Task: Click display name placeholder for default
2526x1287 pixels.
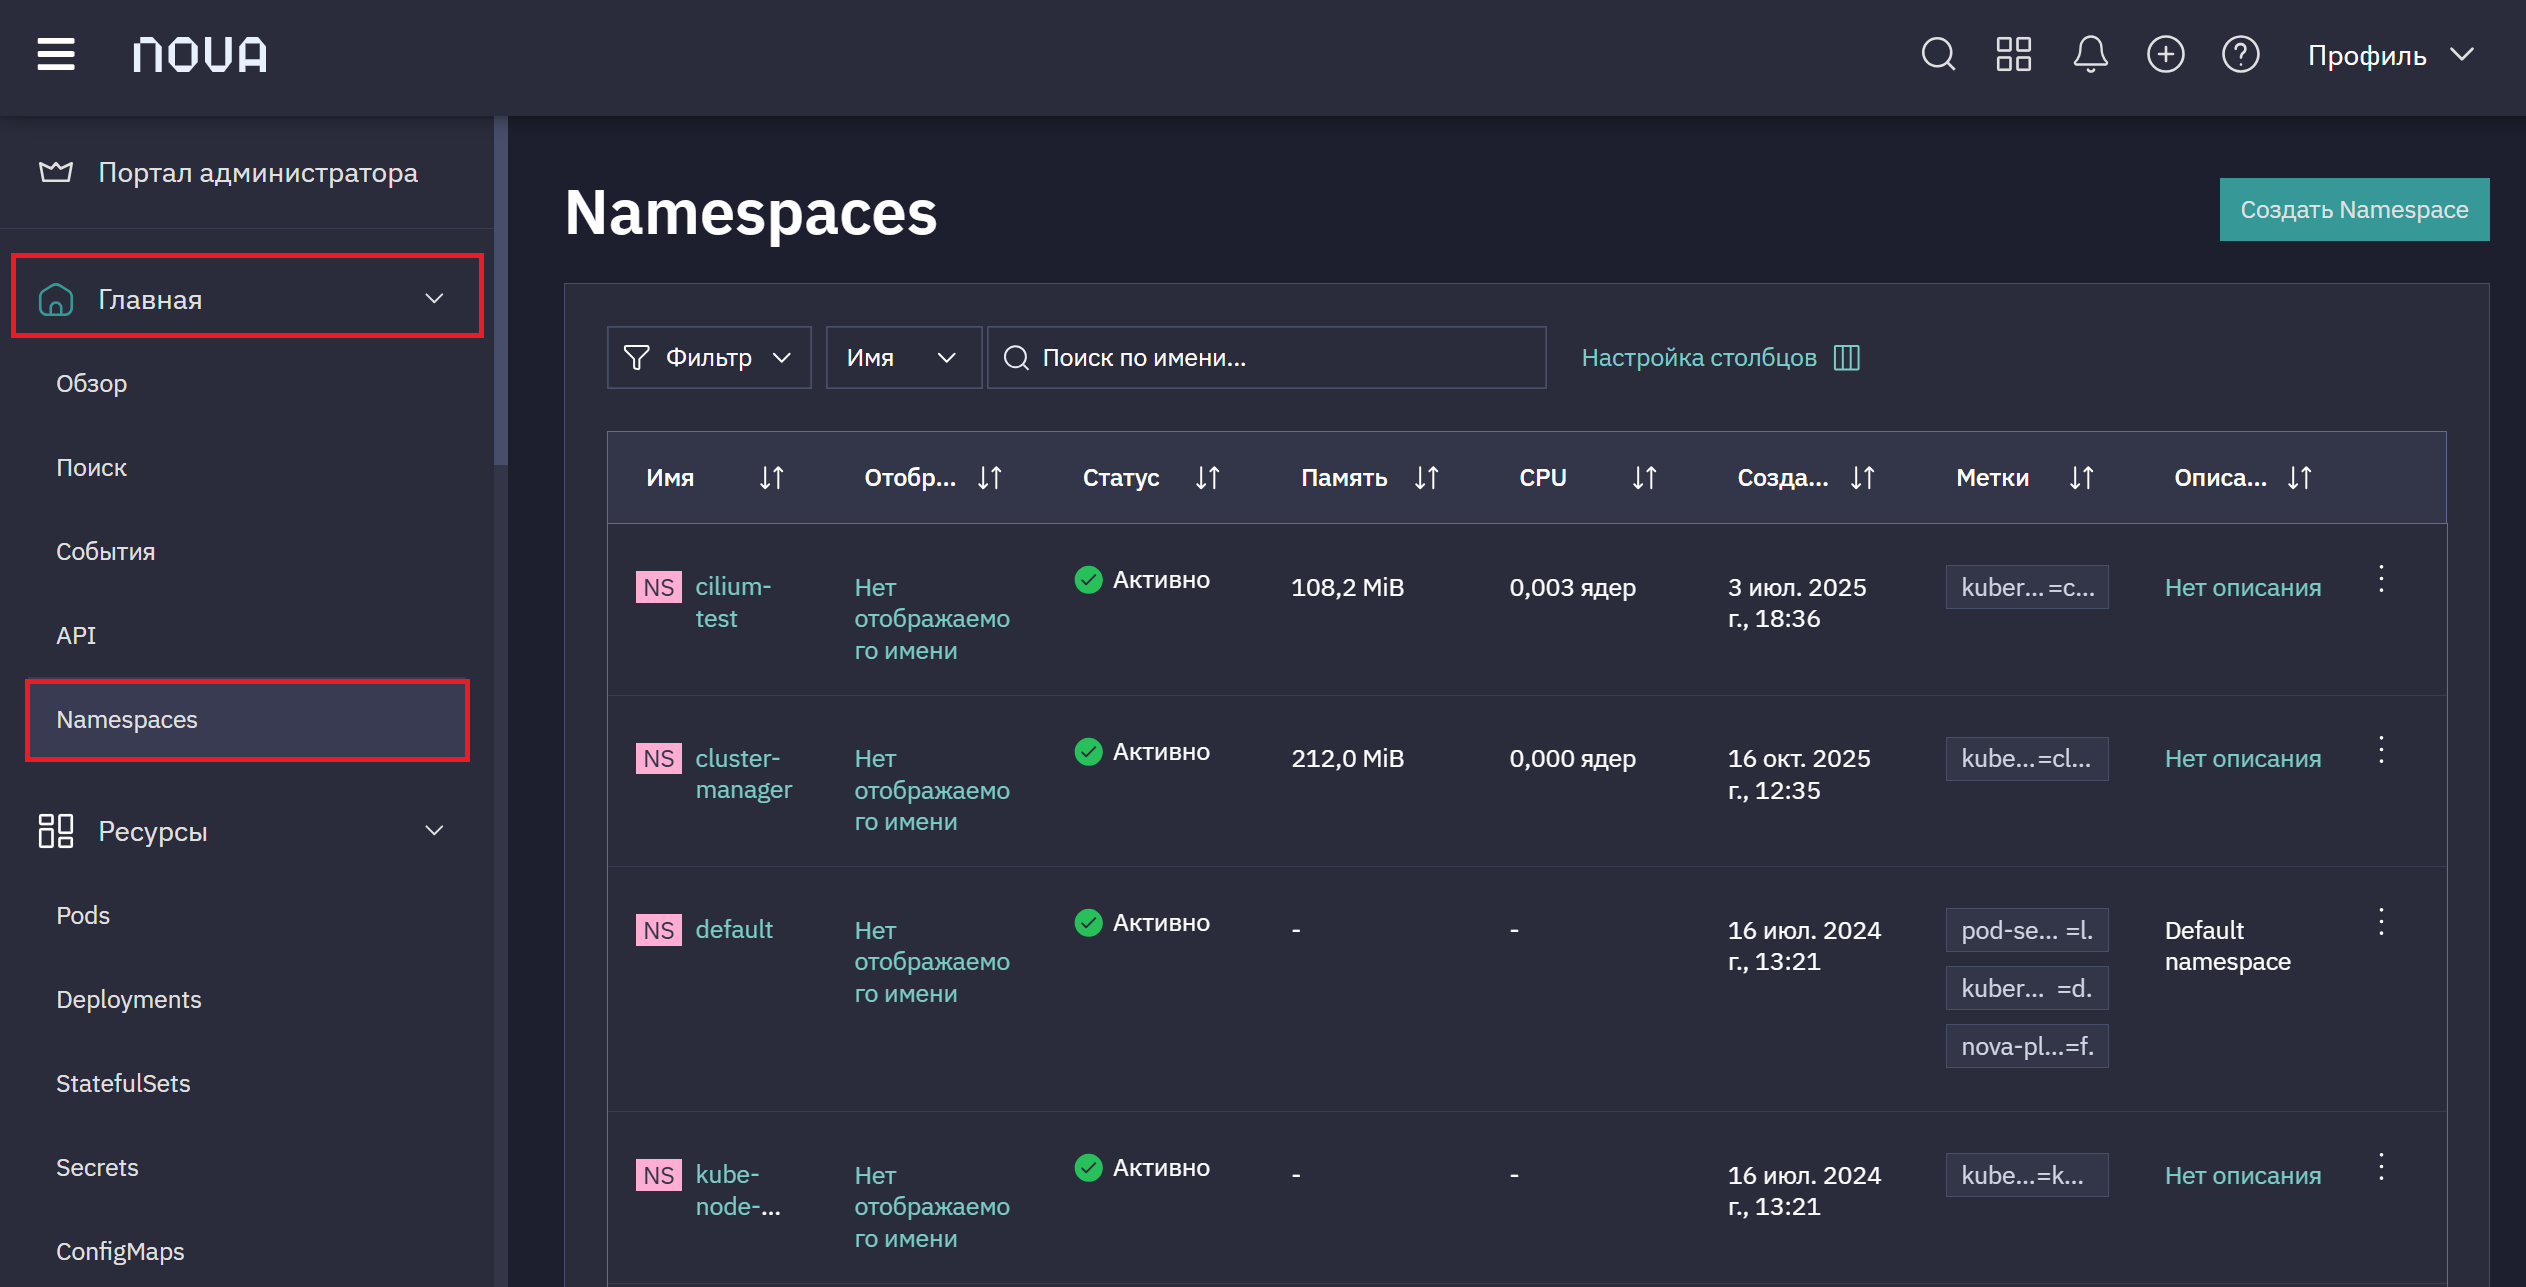Action: tap(932, 962)
